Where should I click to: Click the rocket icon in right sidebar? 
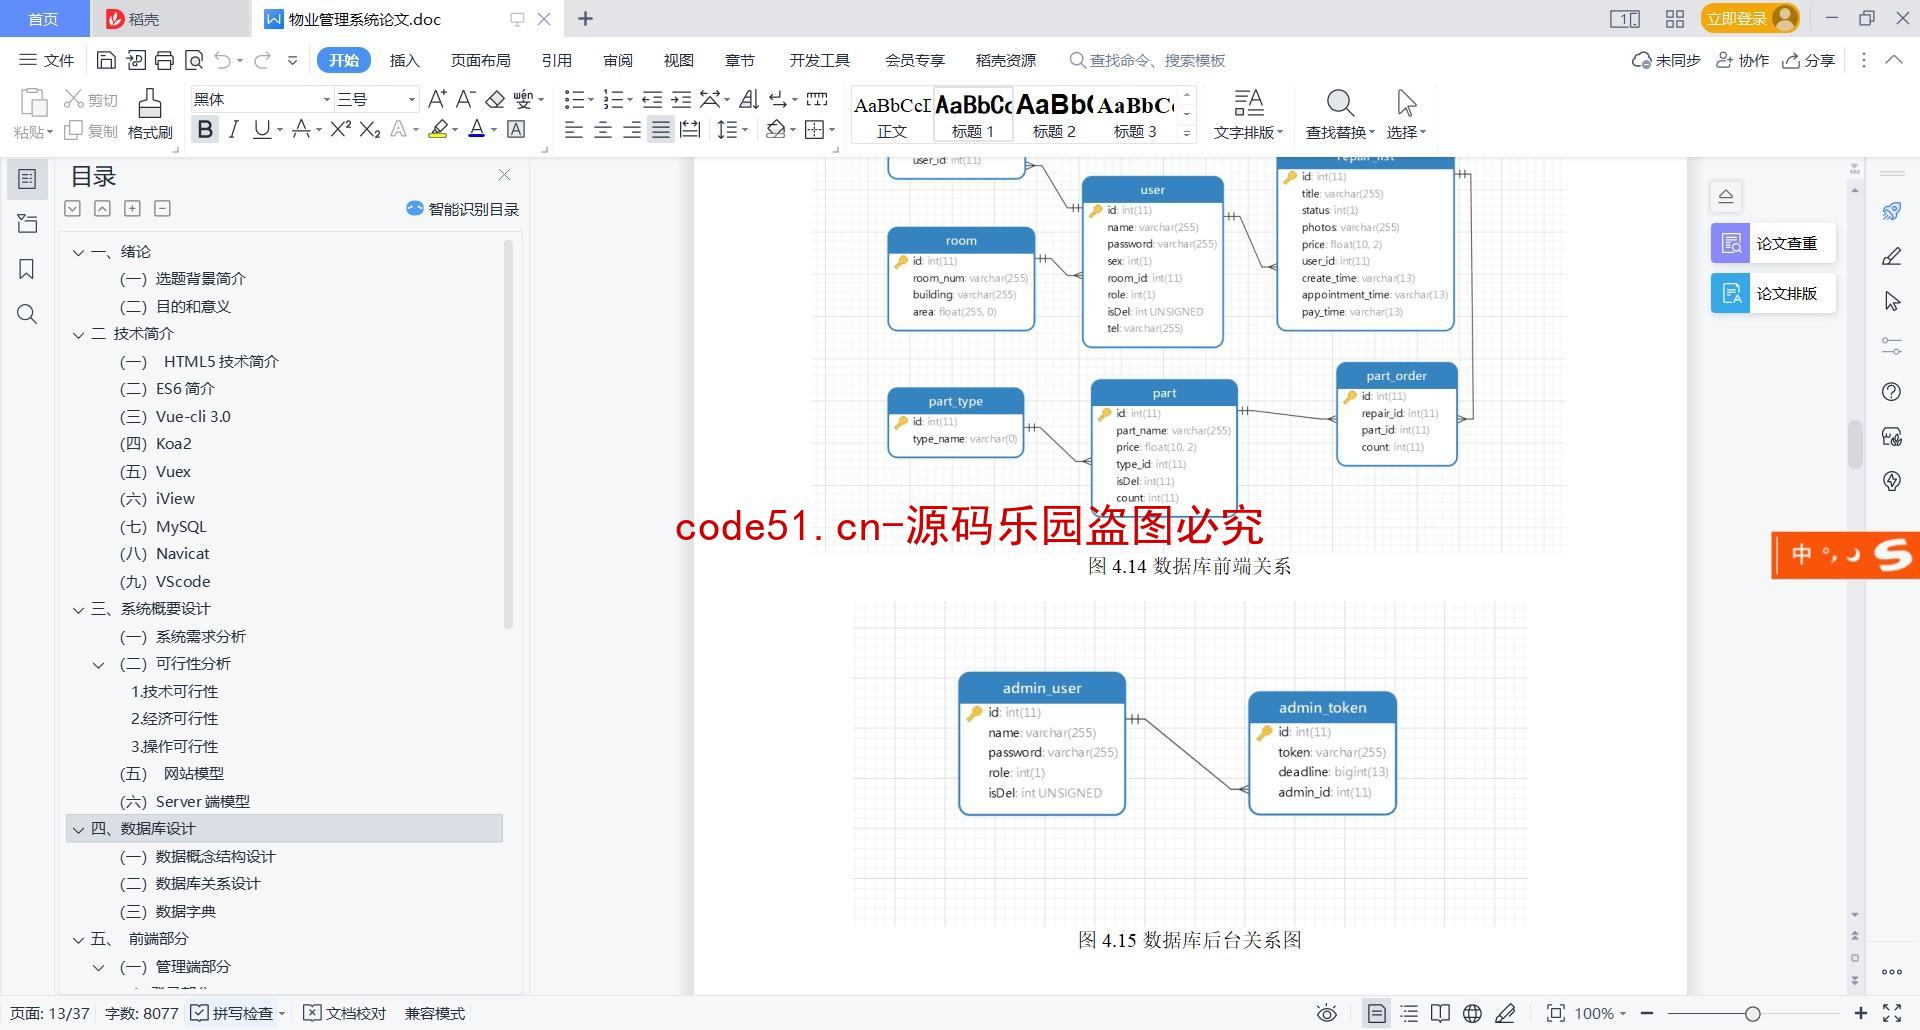click(x=1891, y=211)
